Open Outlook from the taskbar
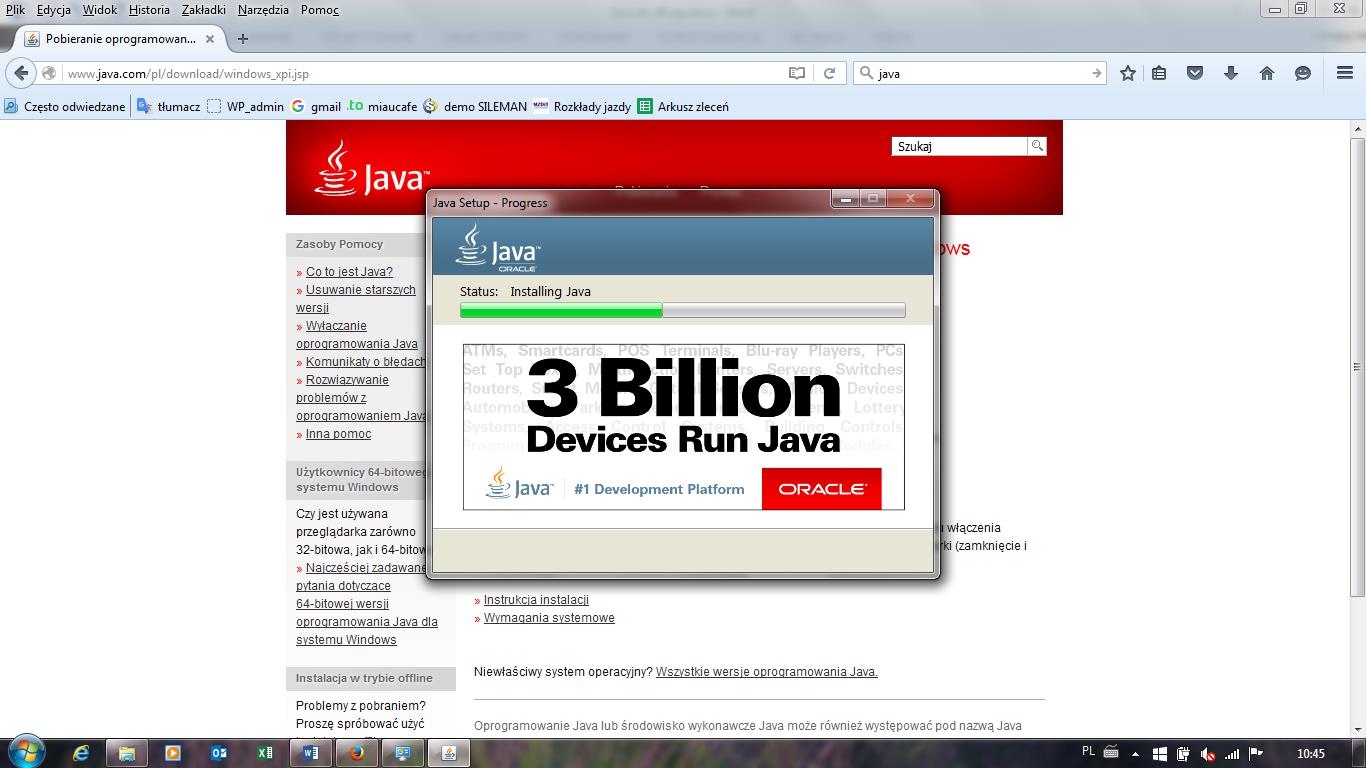 (219, 753)
